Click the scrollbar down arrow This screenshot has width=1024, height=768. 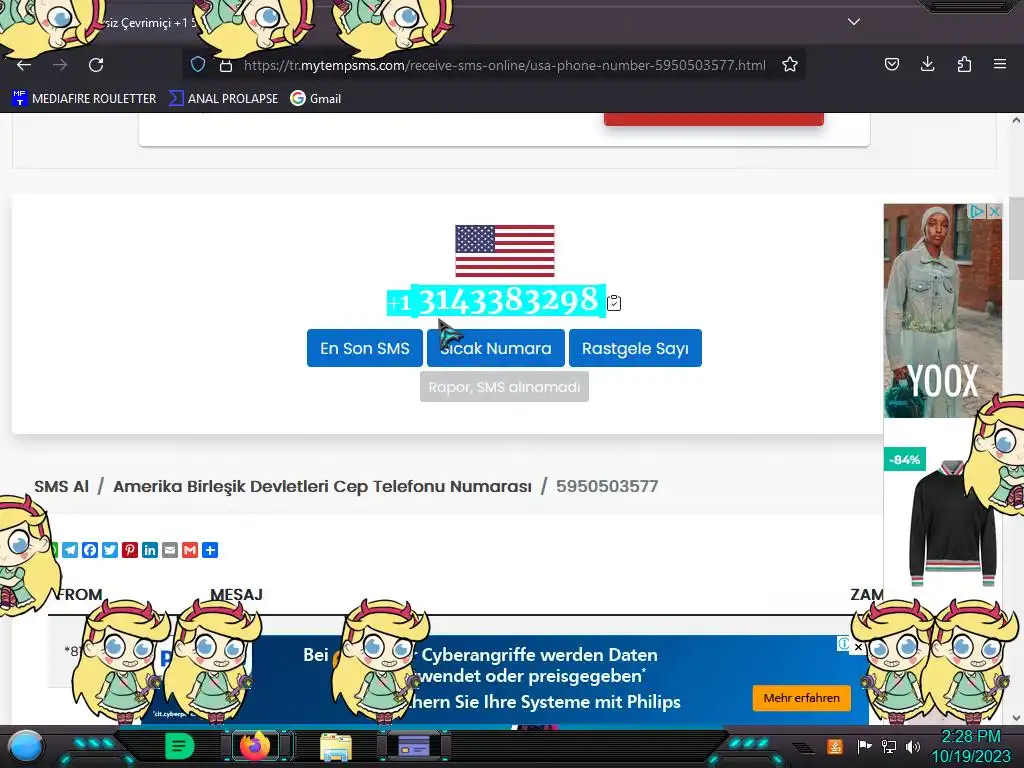1016,718
